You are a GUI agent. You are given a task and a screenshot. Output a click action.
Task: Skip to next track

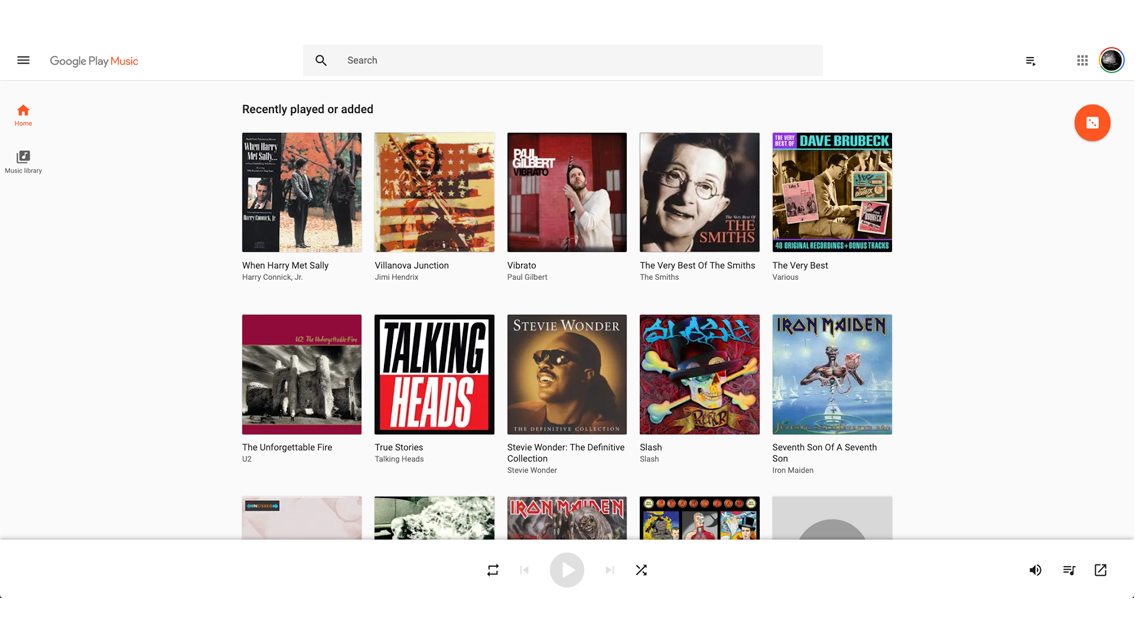[x=610, y=570]
